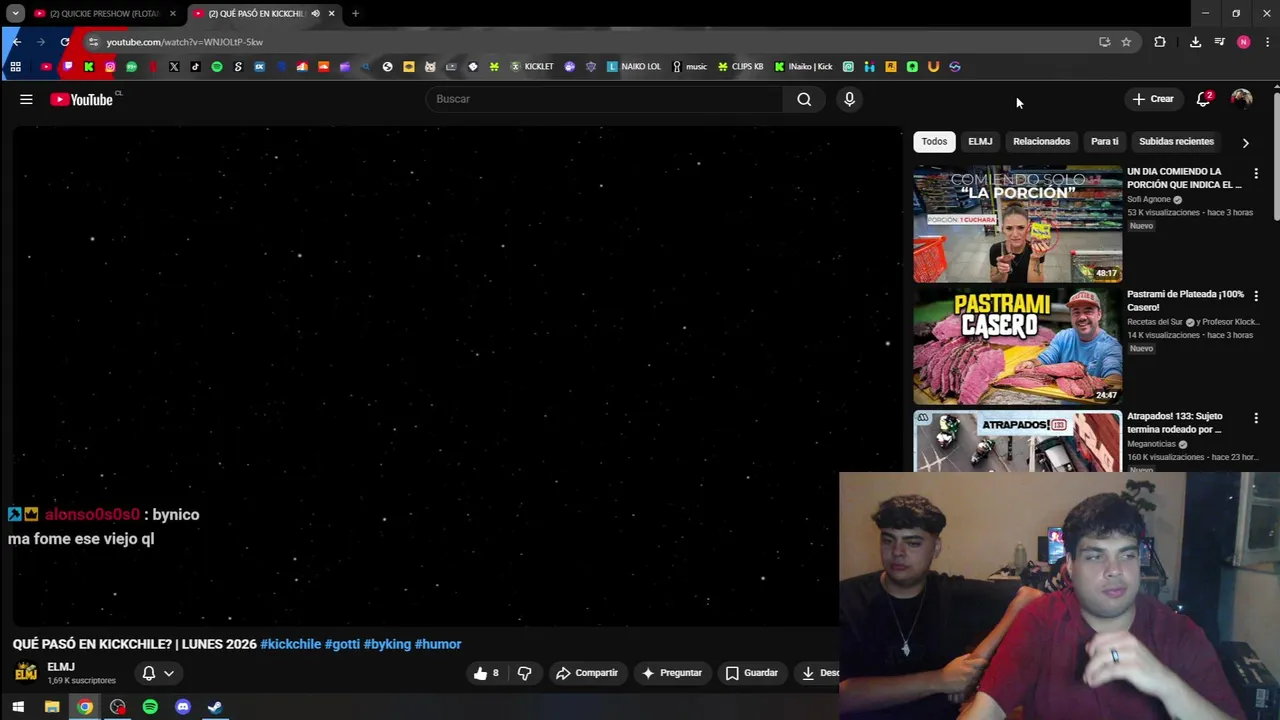Image resolution: width=1280 pixels, height=720 pixels.
Task: Open the Atrapados! 133 video thumbnail
Action: coord(1017,441)
